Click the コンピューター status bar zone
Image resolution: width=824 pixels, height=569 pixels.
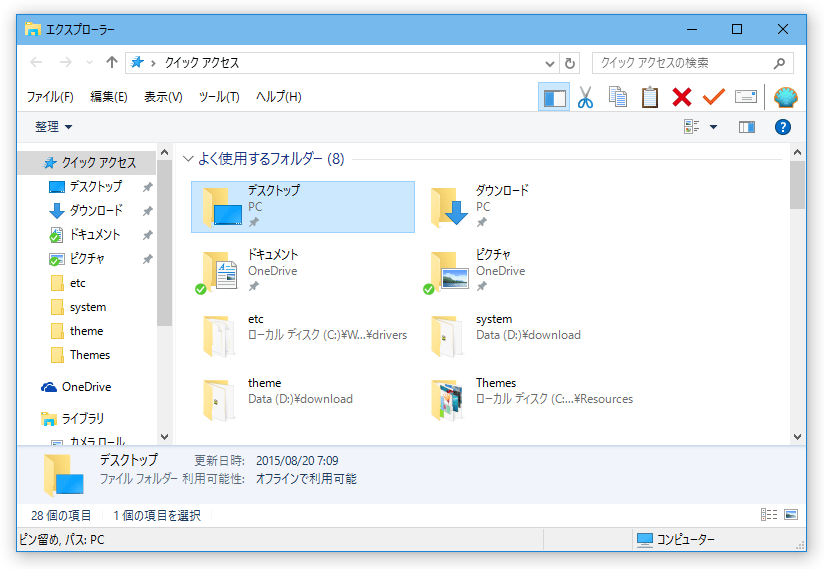click(x=675, y=540)
